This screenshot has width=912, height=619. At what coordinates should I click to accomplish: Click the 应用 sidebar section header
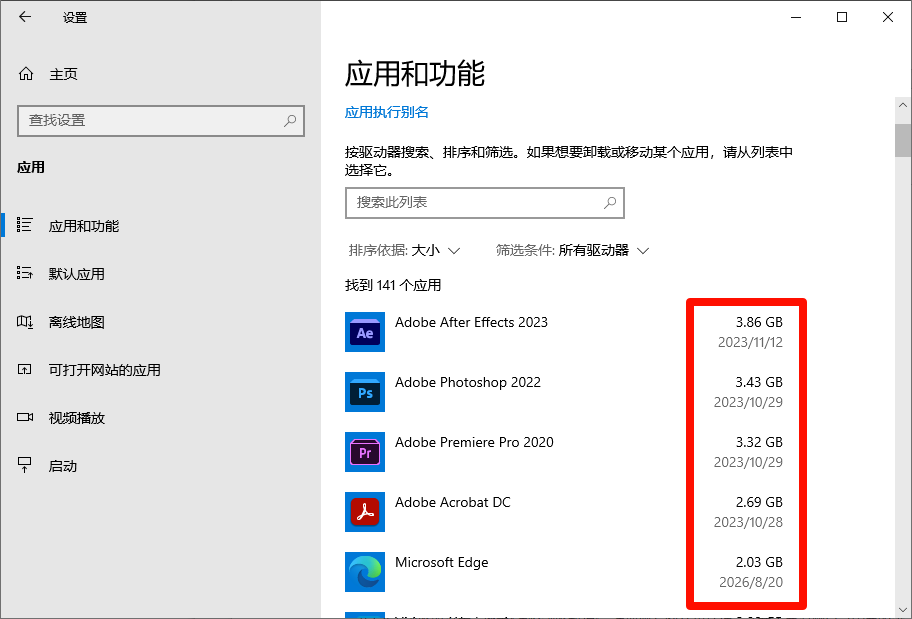[31, 168]
